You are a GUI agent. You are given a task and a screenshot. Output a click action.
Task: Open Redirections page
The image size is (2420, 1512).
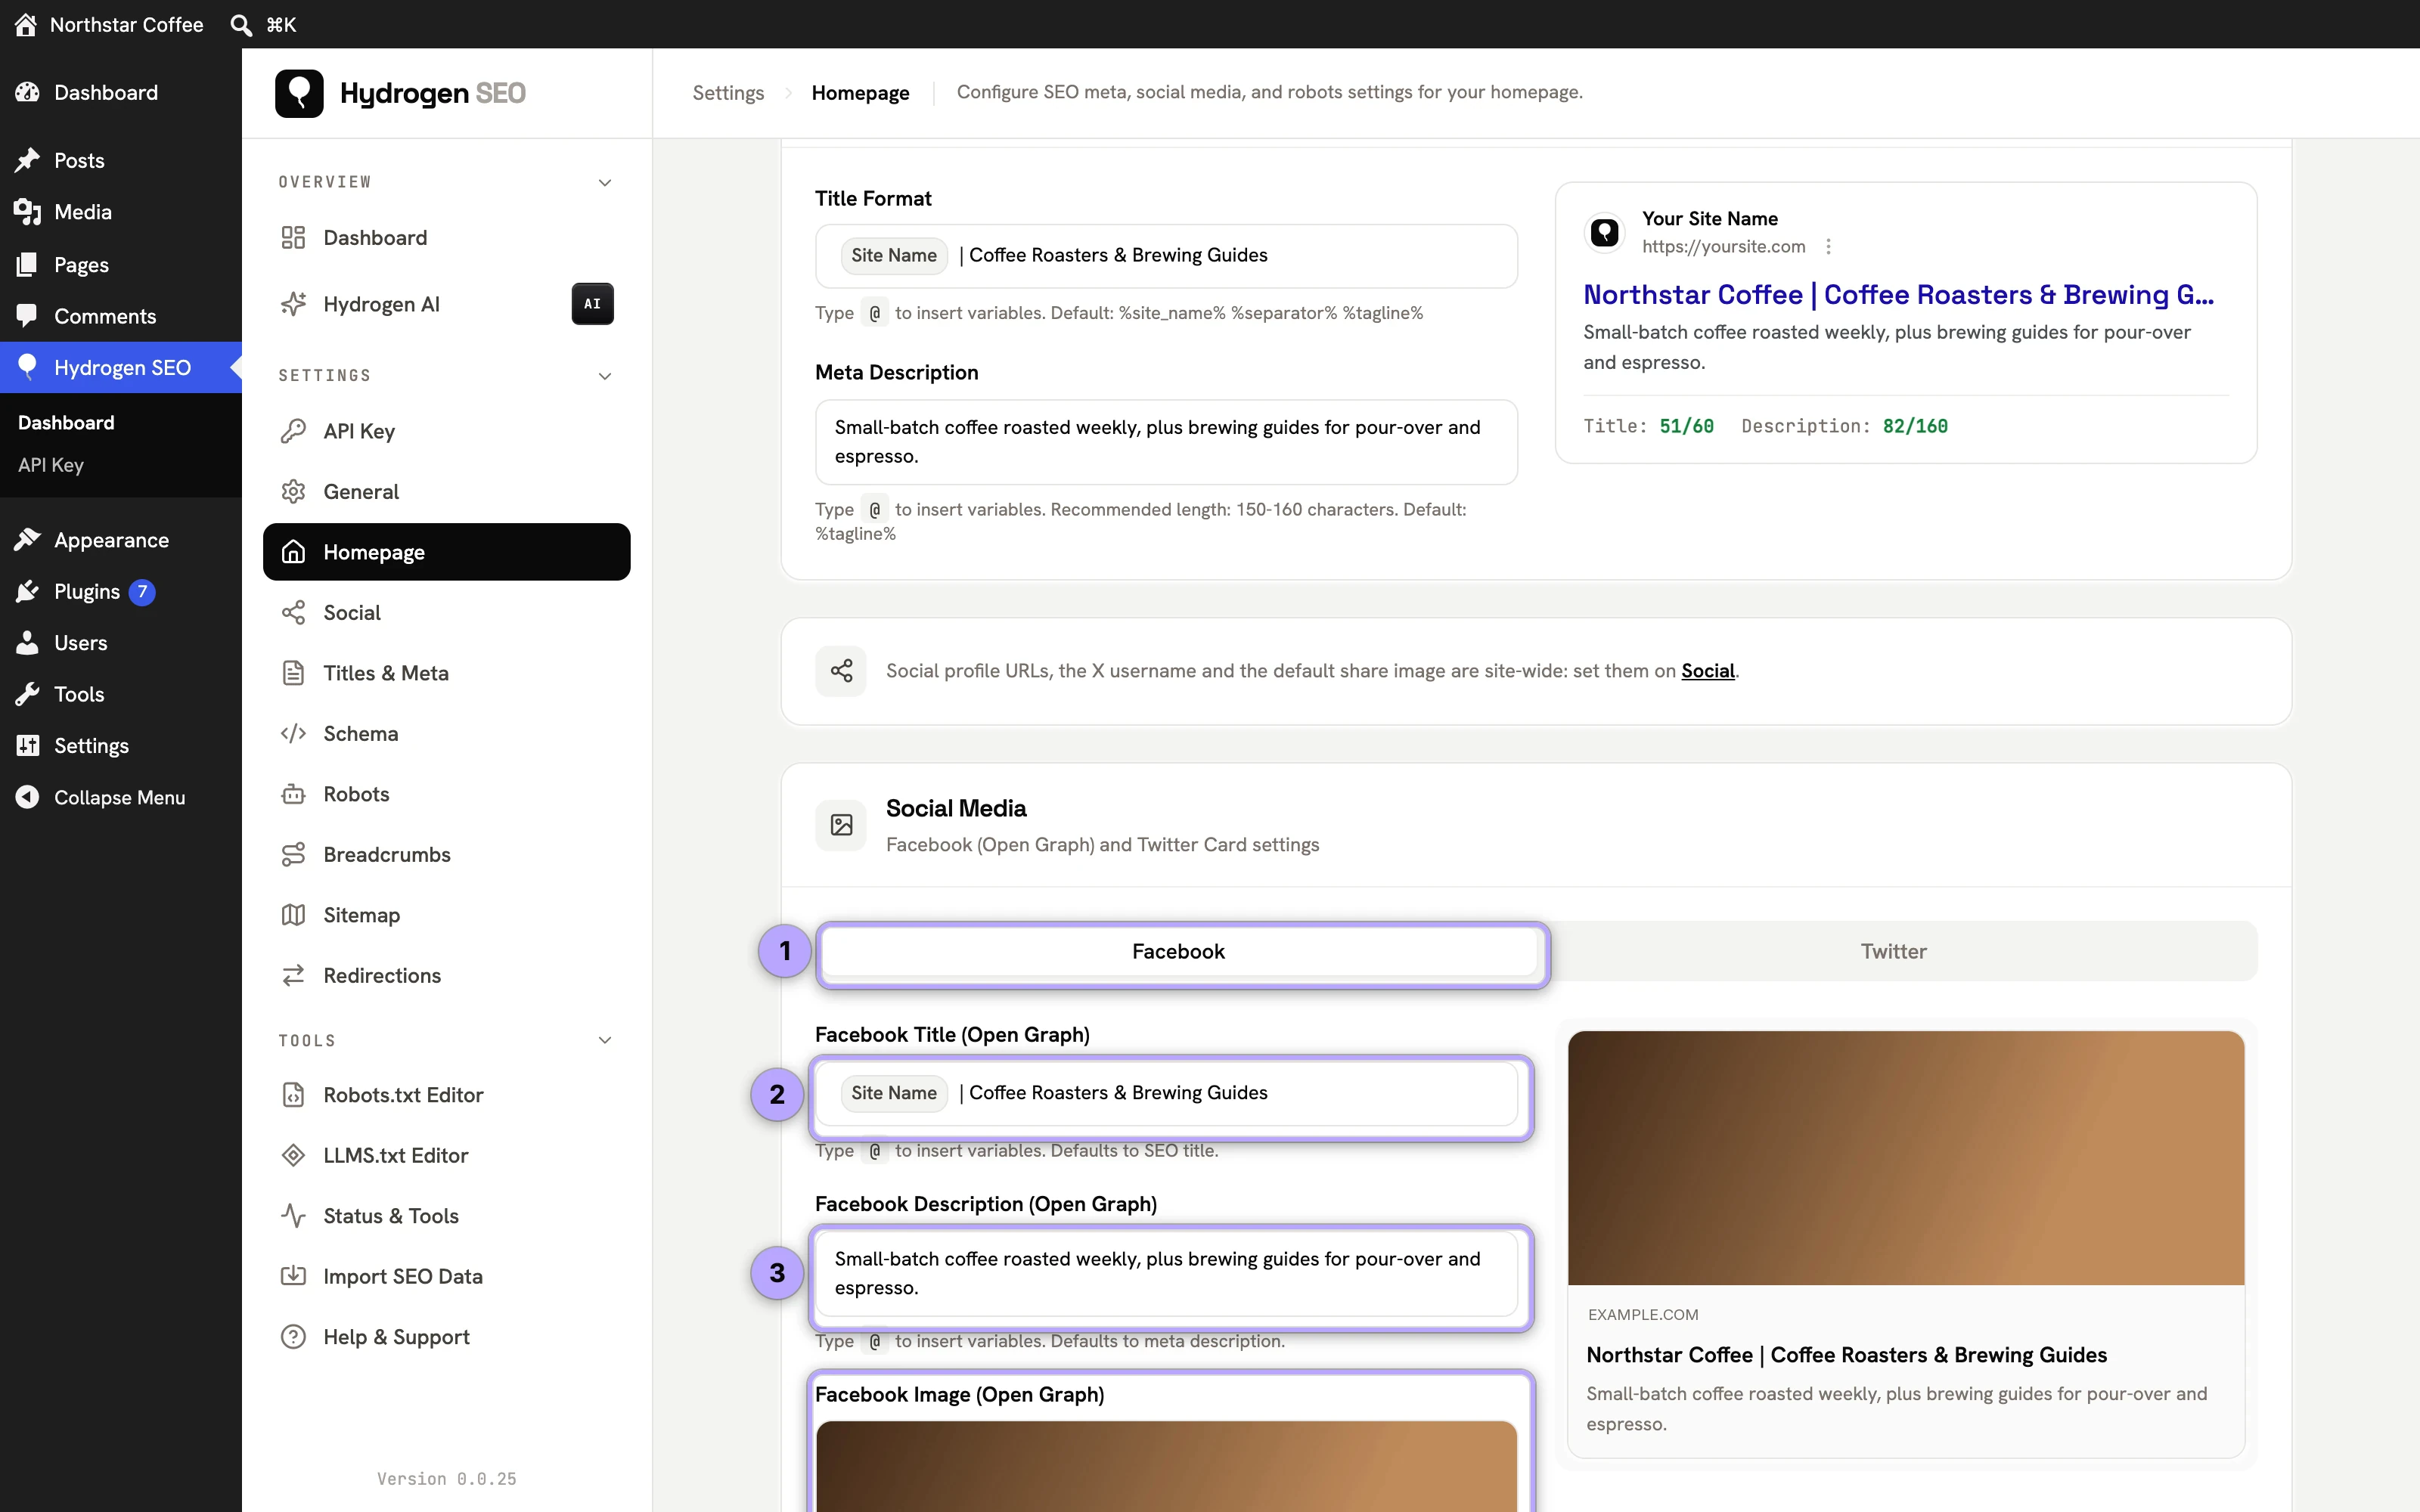point(446,976)
